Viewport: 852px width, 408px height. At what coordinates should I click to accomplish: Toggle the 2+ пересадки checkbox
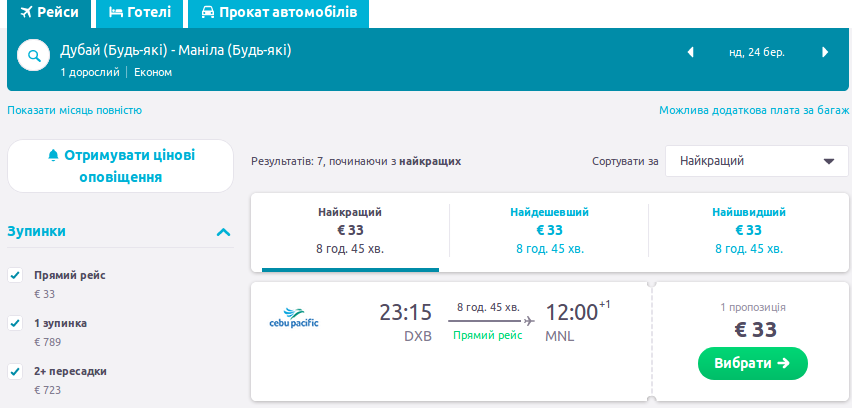tap(15, 371)
